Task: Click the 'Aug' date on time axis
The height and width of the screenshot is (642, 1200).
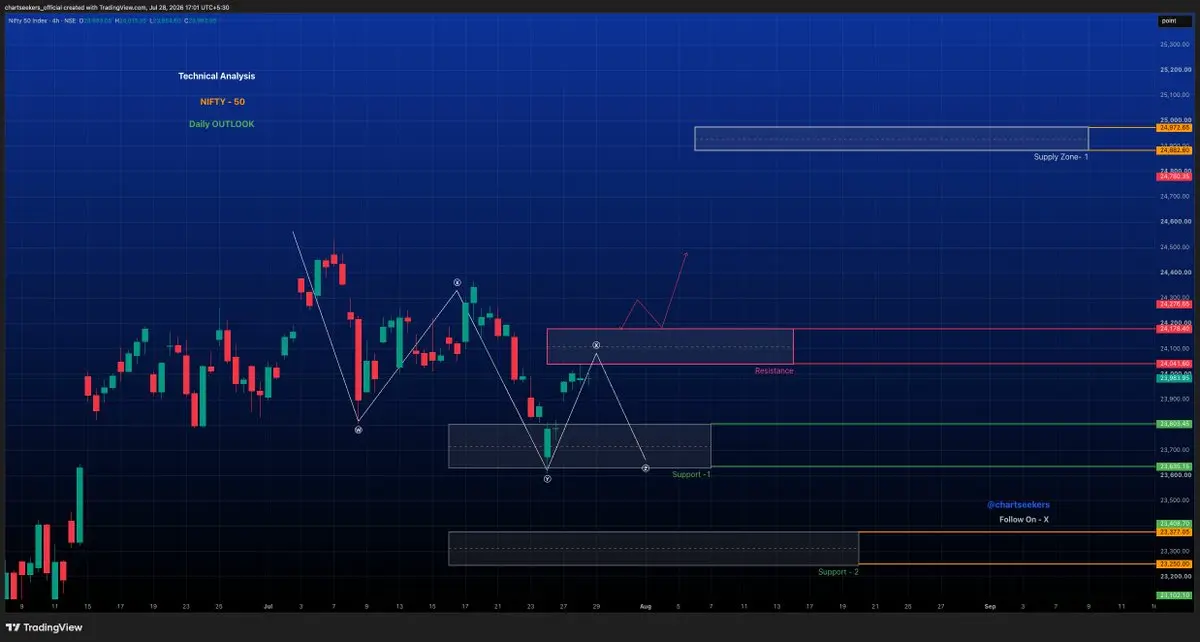Action: tap(646, 606)
